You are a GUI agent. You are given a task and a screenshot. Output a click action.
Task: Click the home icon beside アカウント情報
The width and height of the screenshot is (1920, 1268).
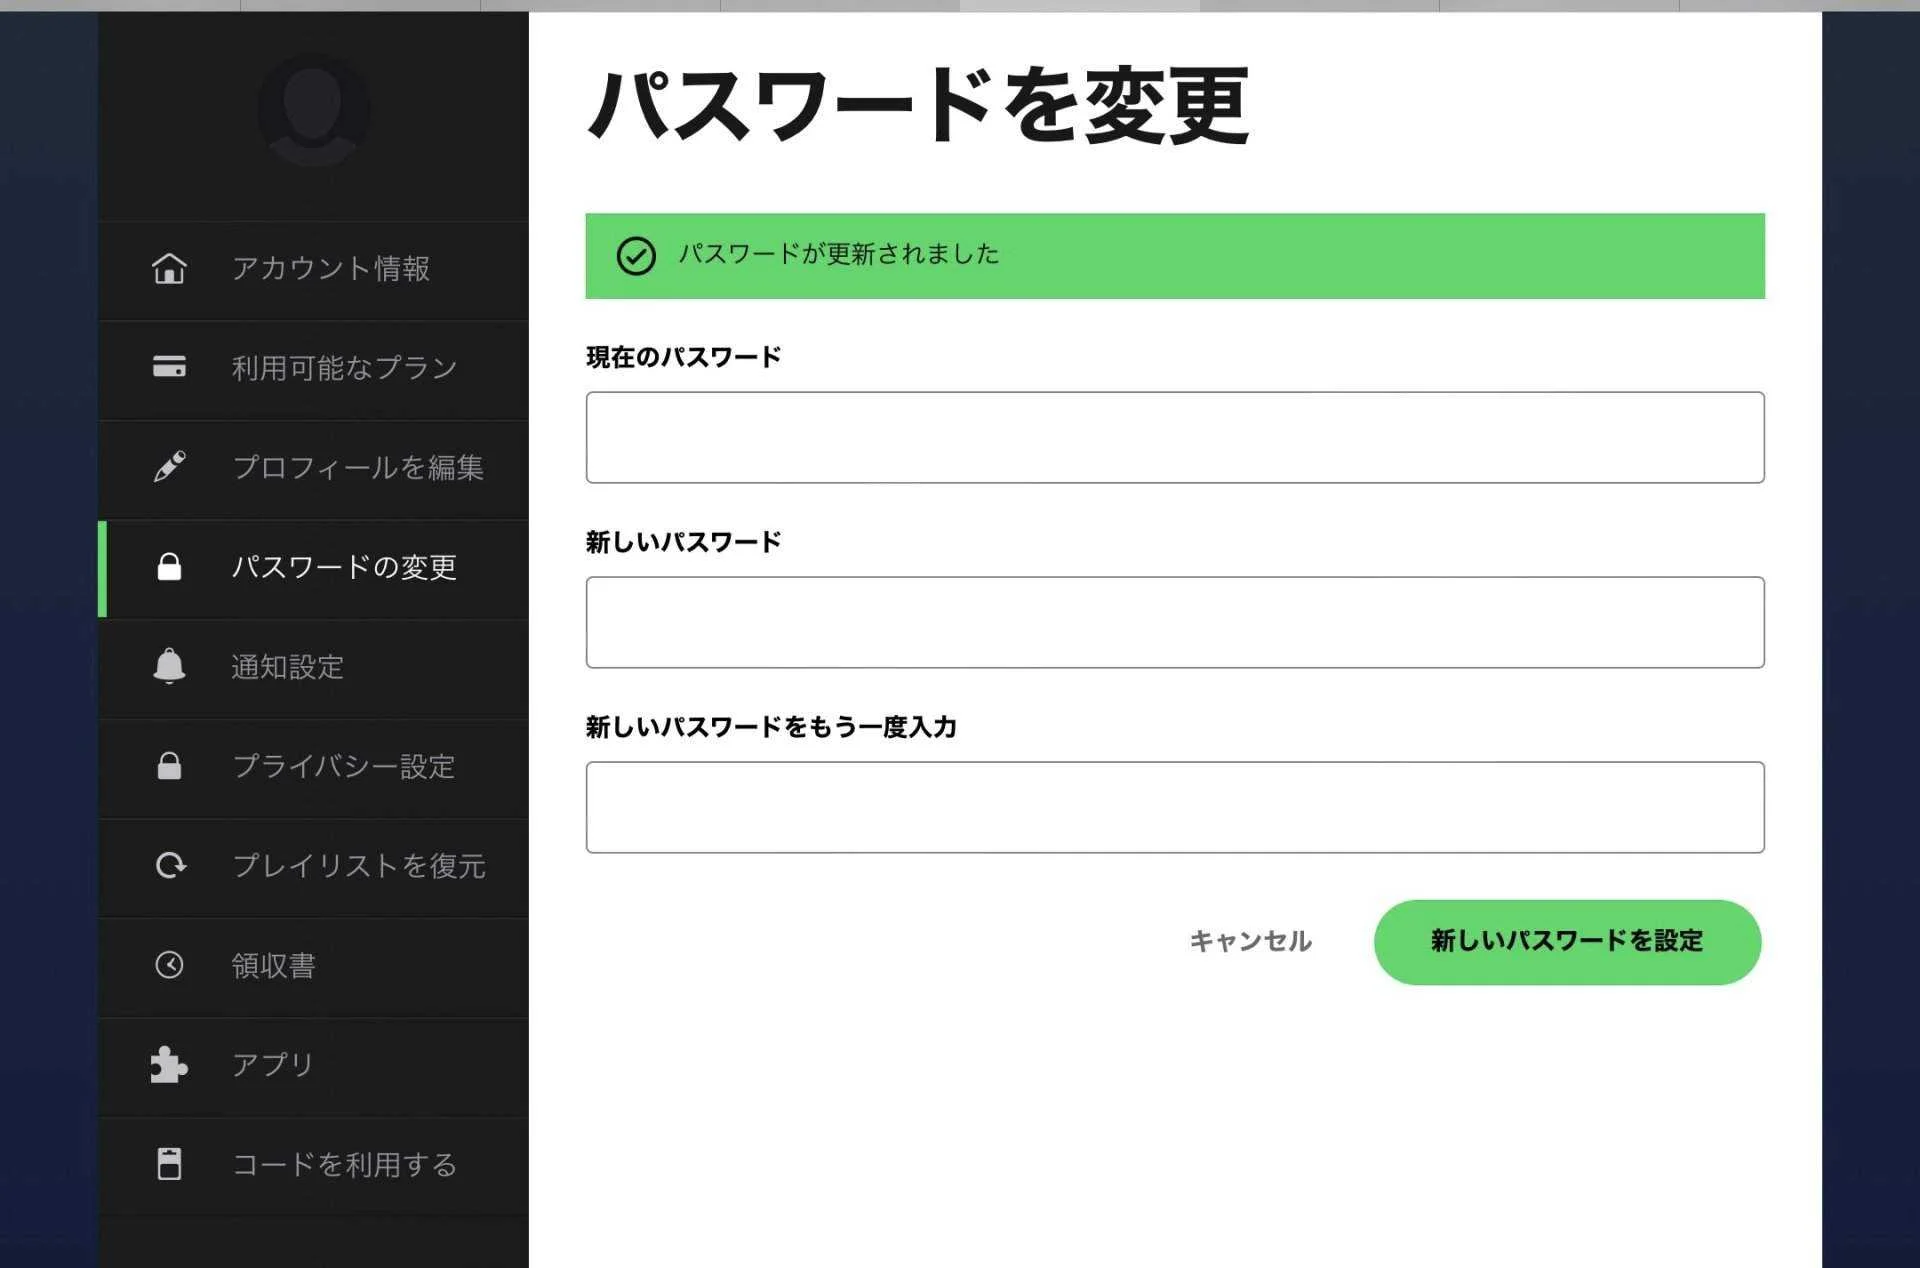click(x=169, y=268)
